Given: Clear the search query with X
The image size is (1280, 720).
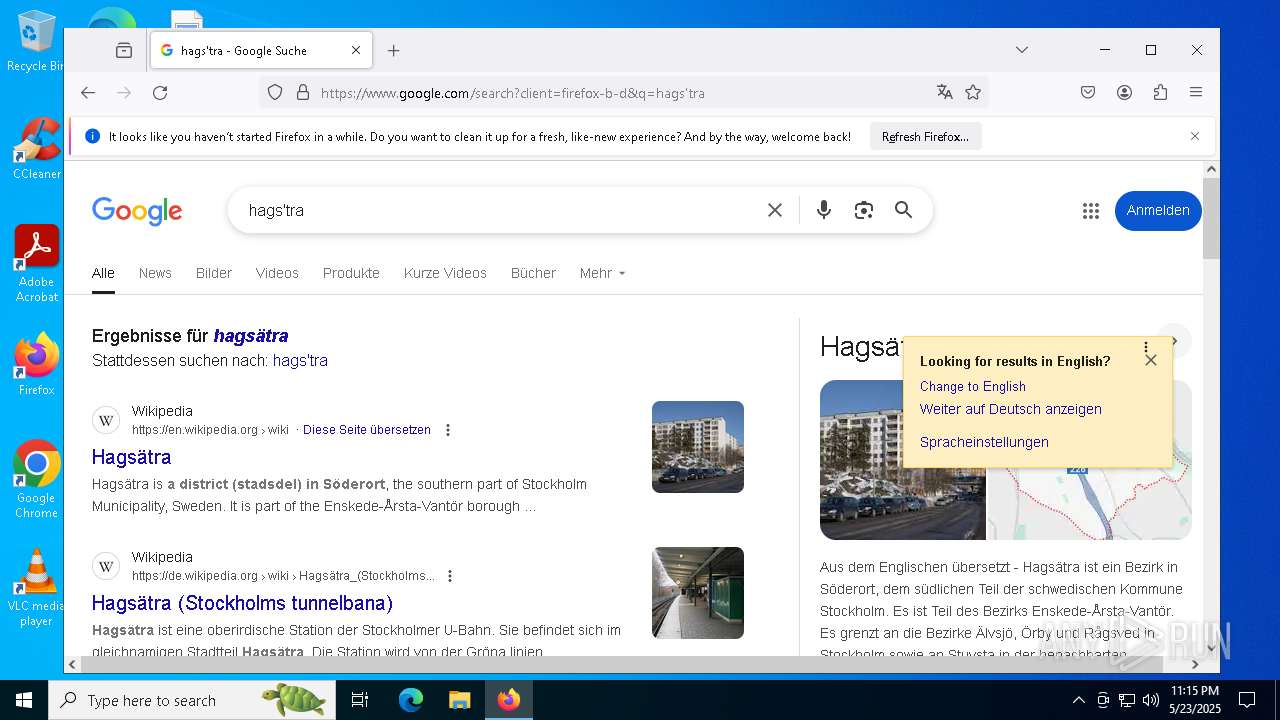Looking at the screenshot, I should click(x=775, y=210).
